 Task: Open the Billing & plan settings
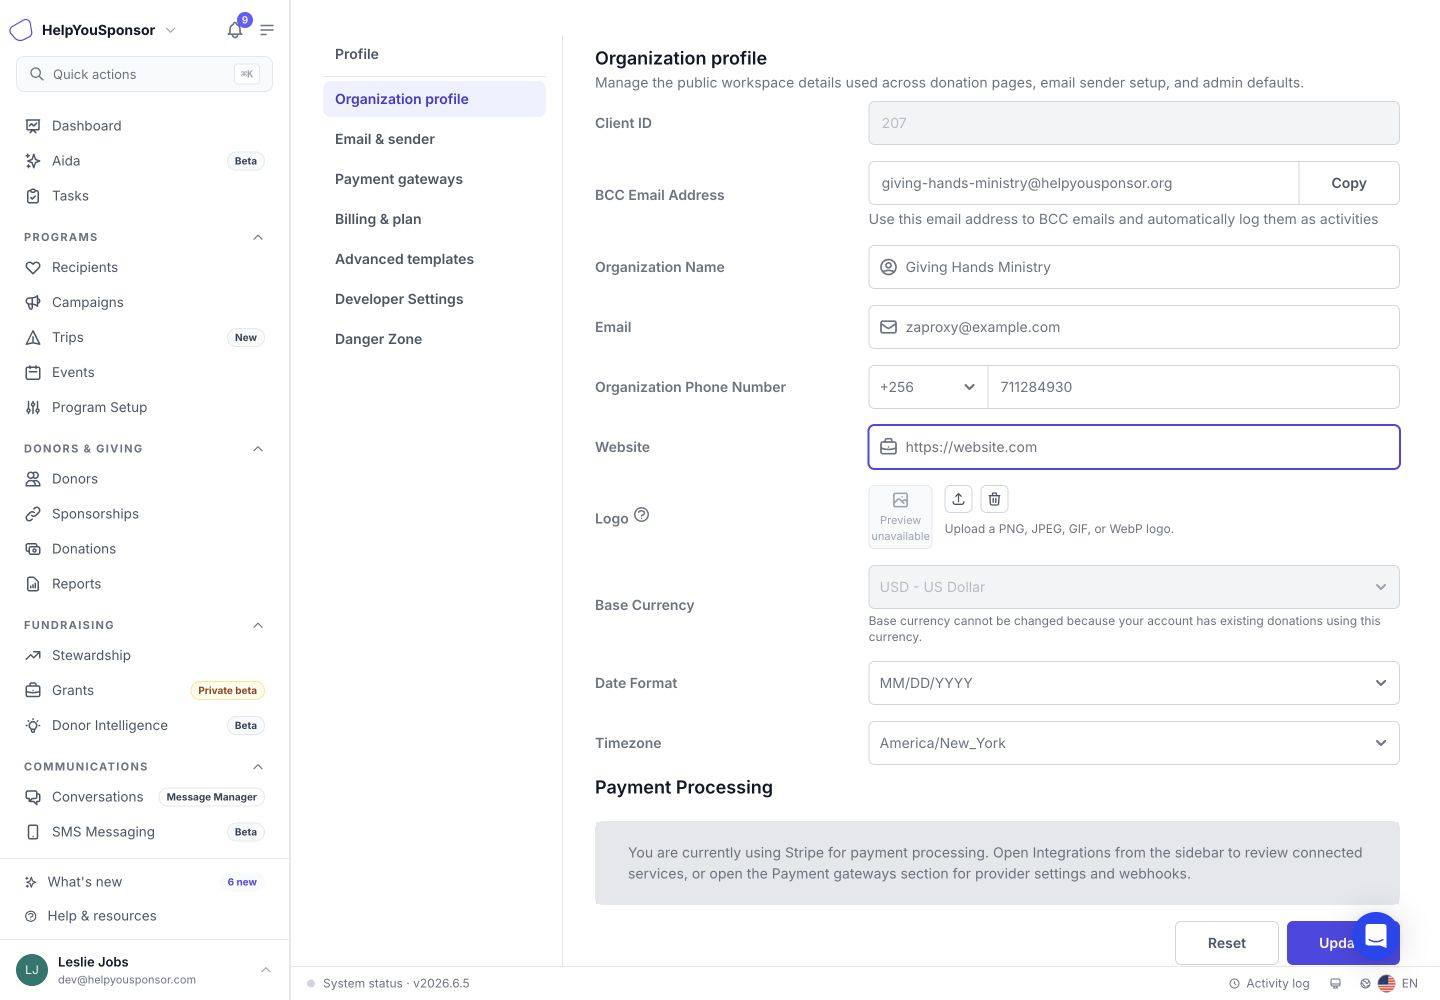[x=434, y=219]
